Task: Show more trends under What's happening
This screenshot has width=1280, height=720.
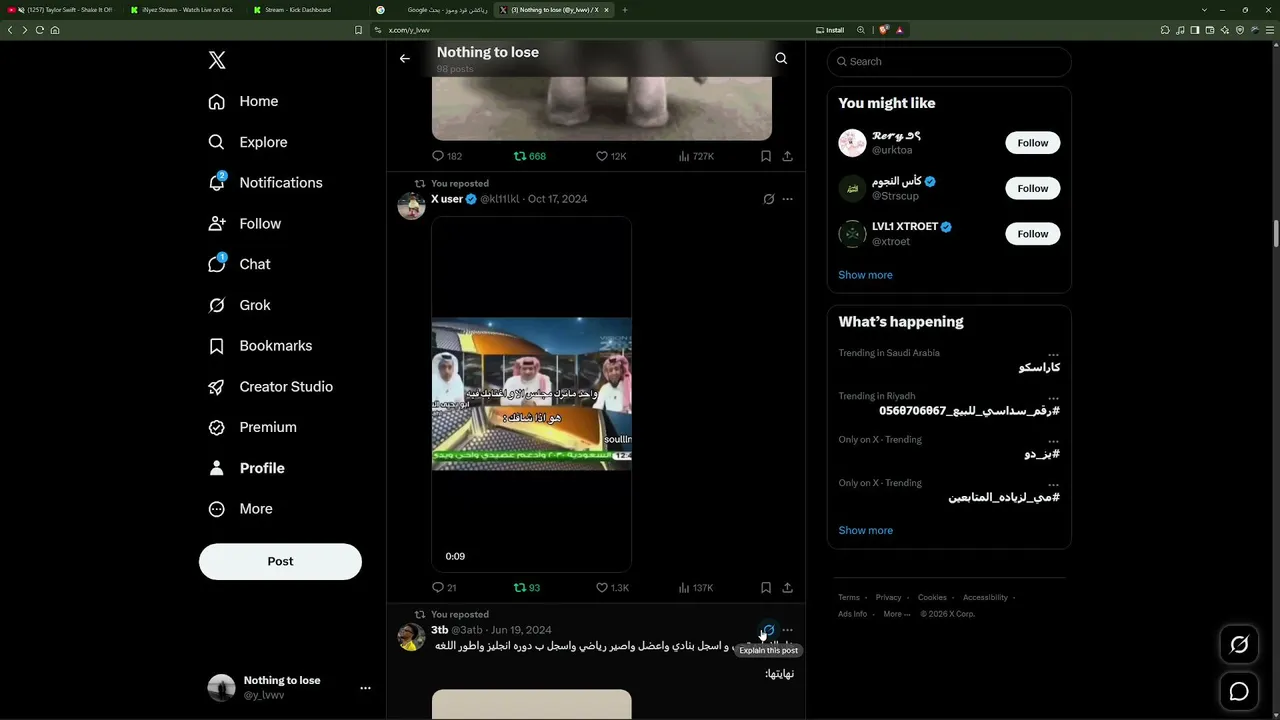Action: pos(865,531)
